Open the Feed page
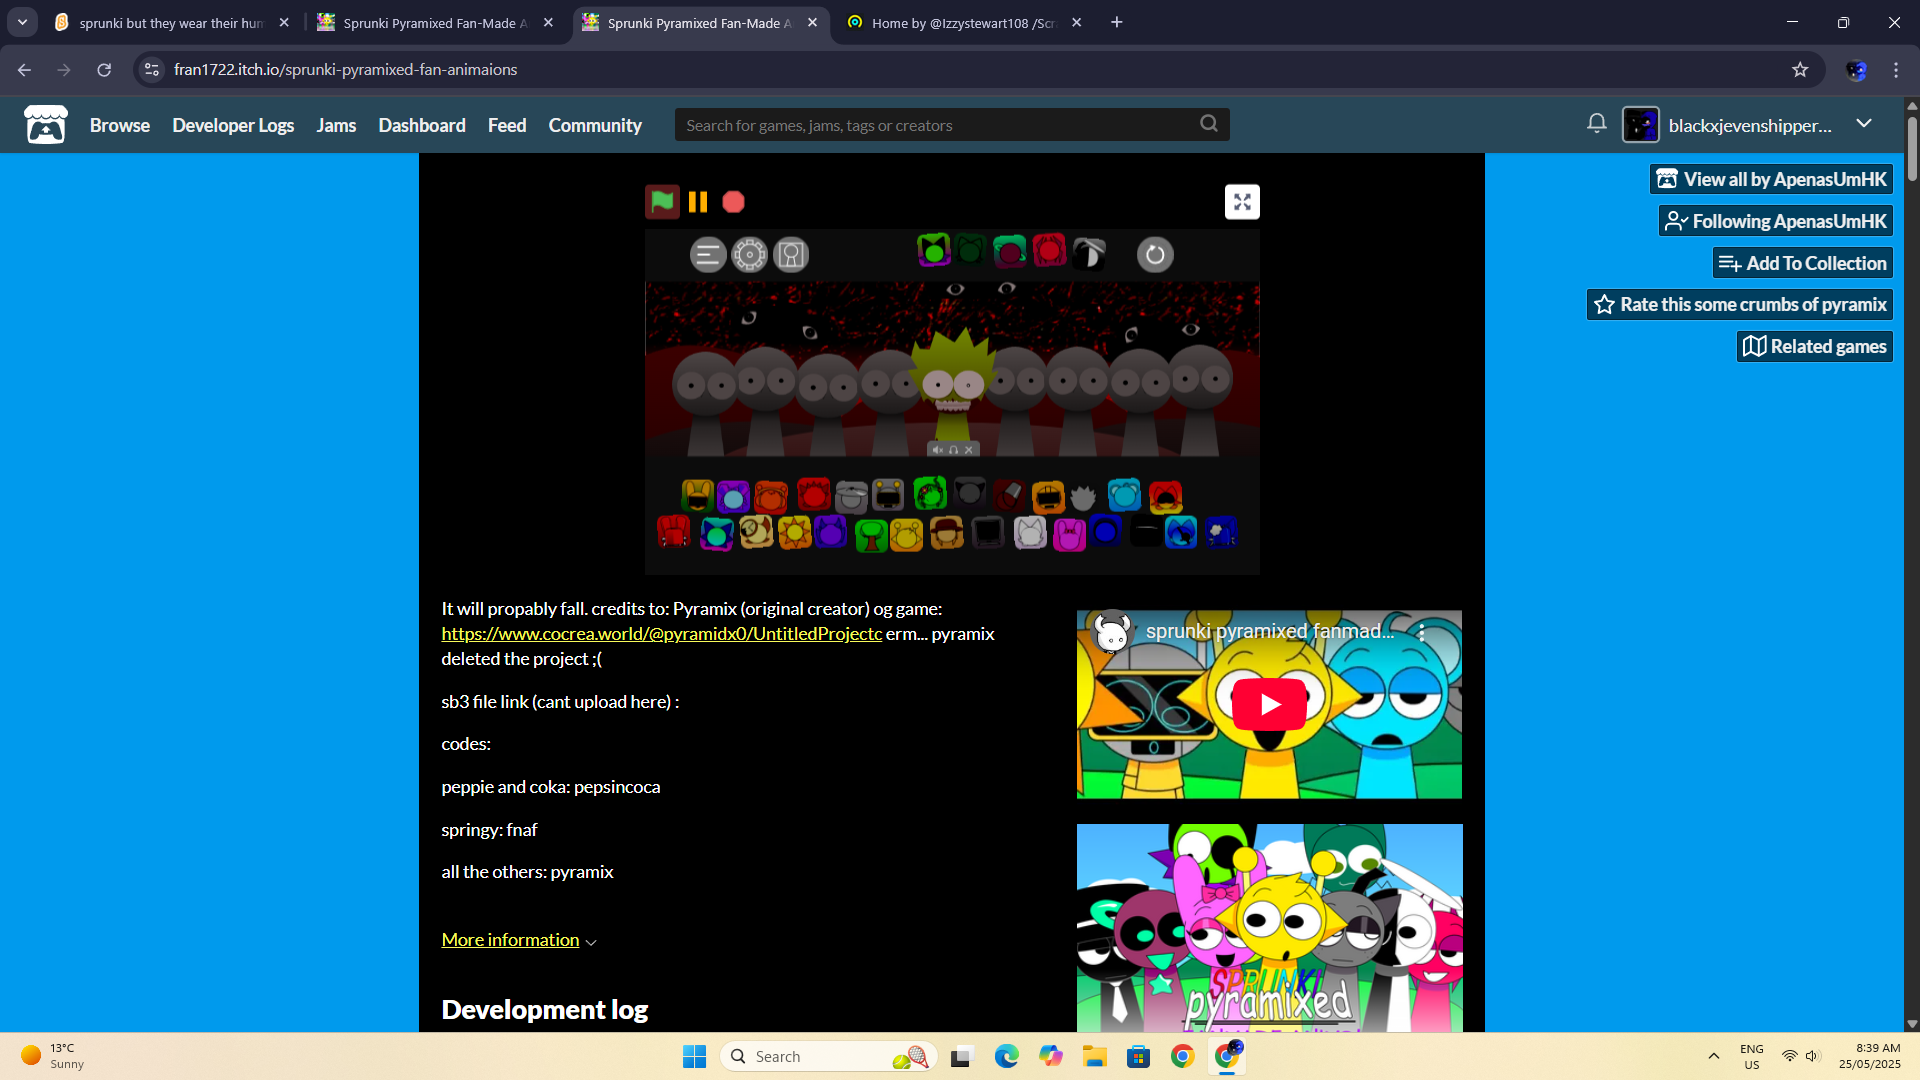This screenshot has width=1920, height=1080. coord(507,125)
